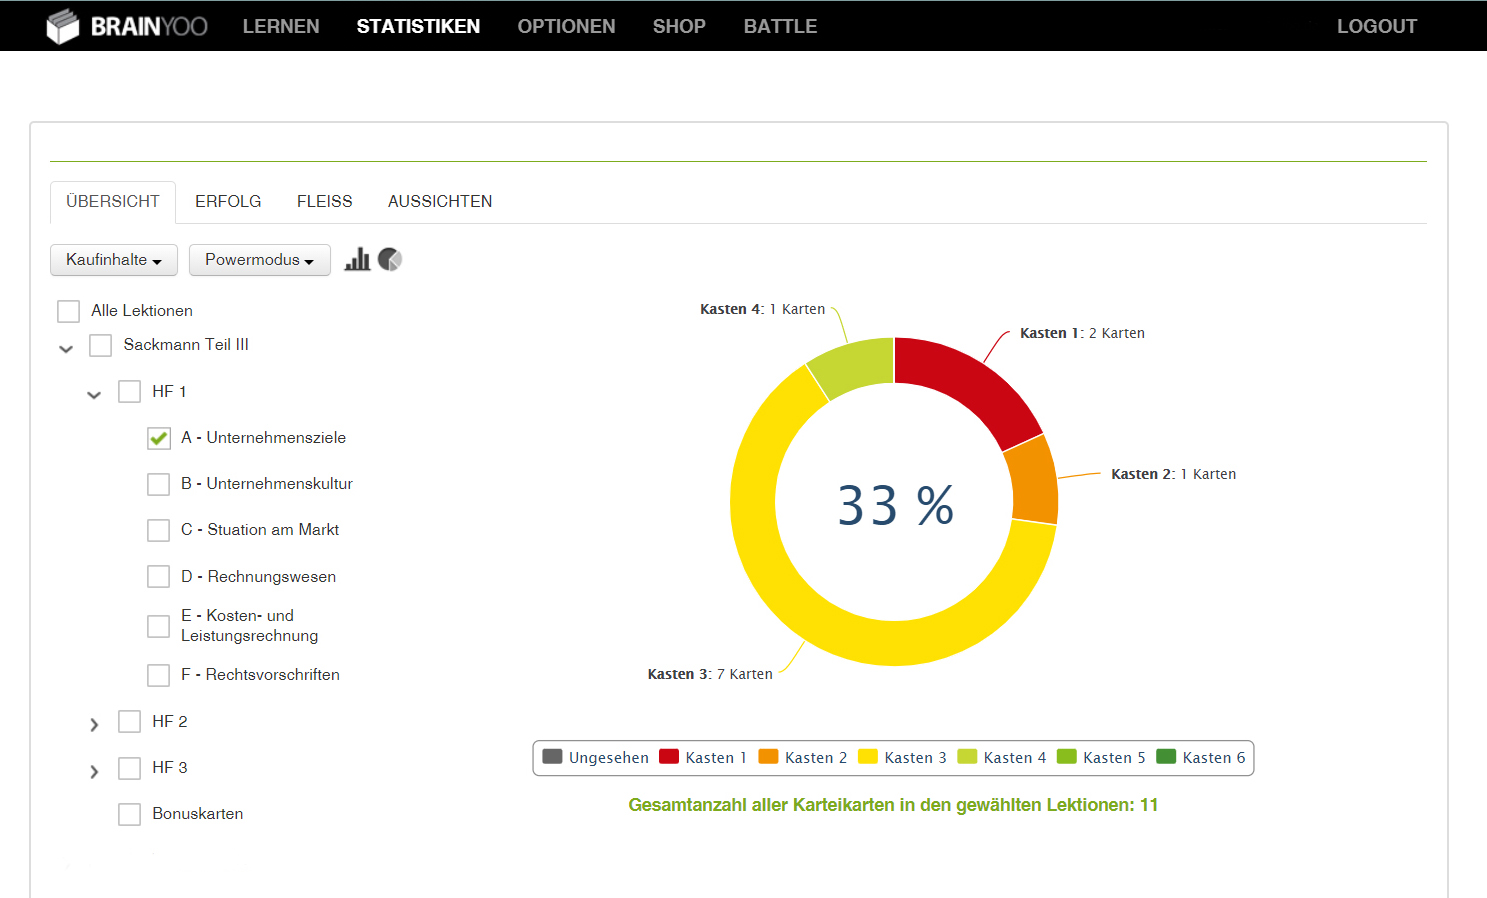This screenshot has height=898, width=1487.
Task: Switch to bar chart view icon
Action: (x=357, y=260)
